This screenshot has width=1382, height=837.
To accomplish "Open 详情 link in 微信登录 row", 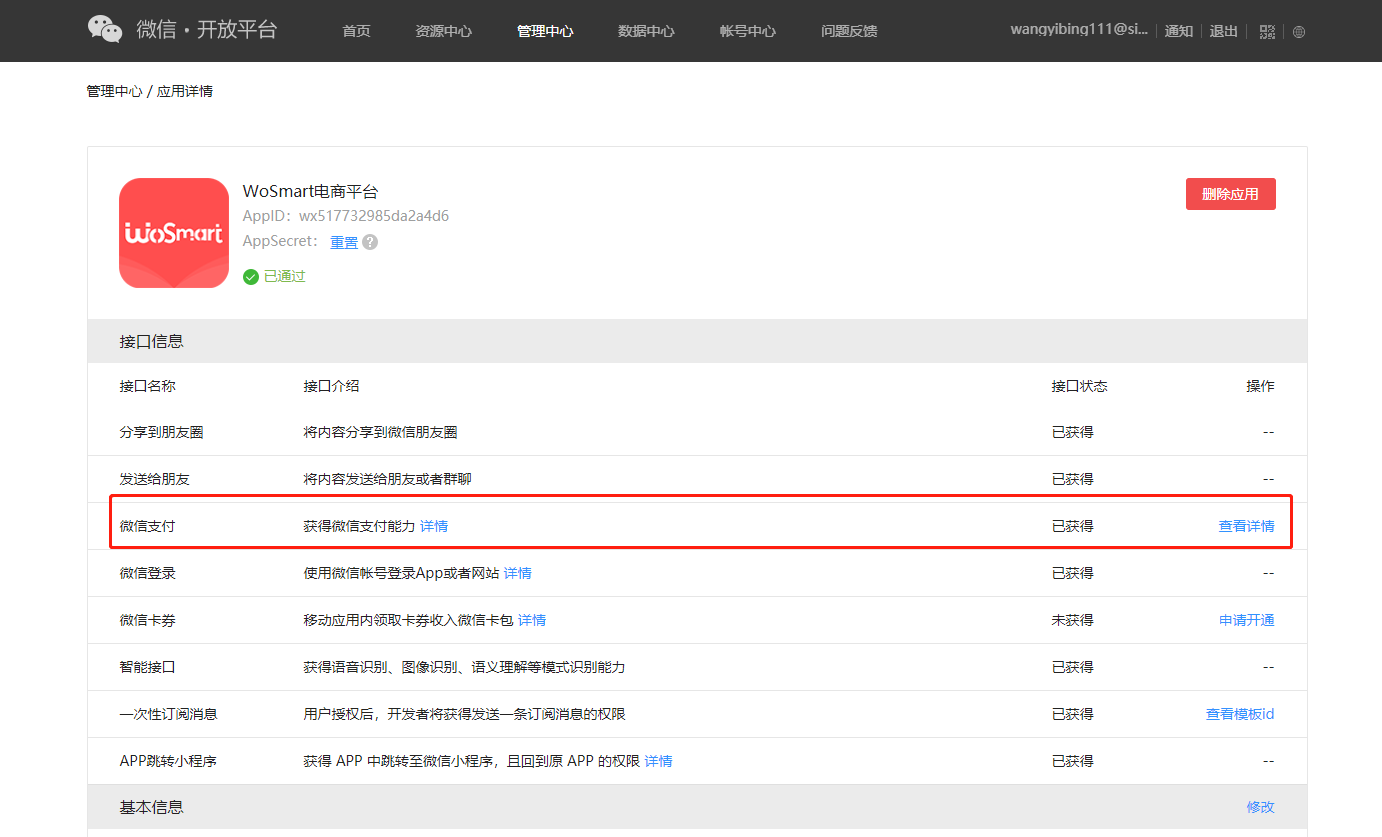I will pos(518,573).
